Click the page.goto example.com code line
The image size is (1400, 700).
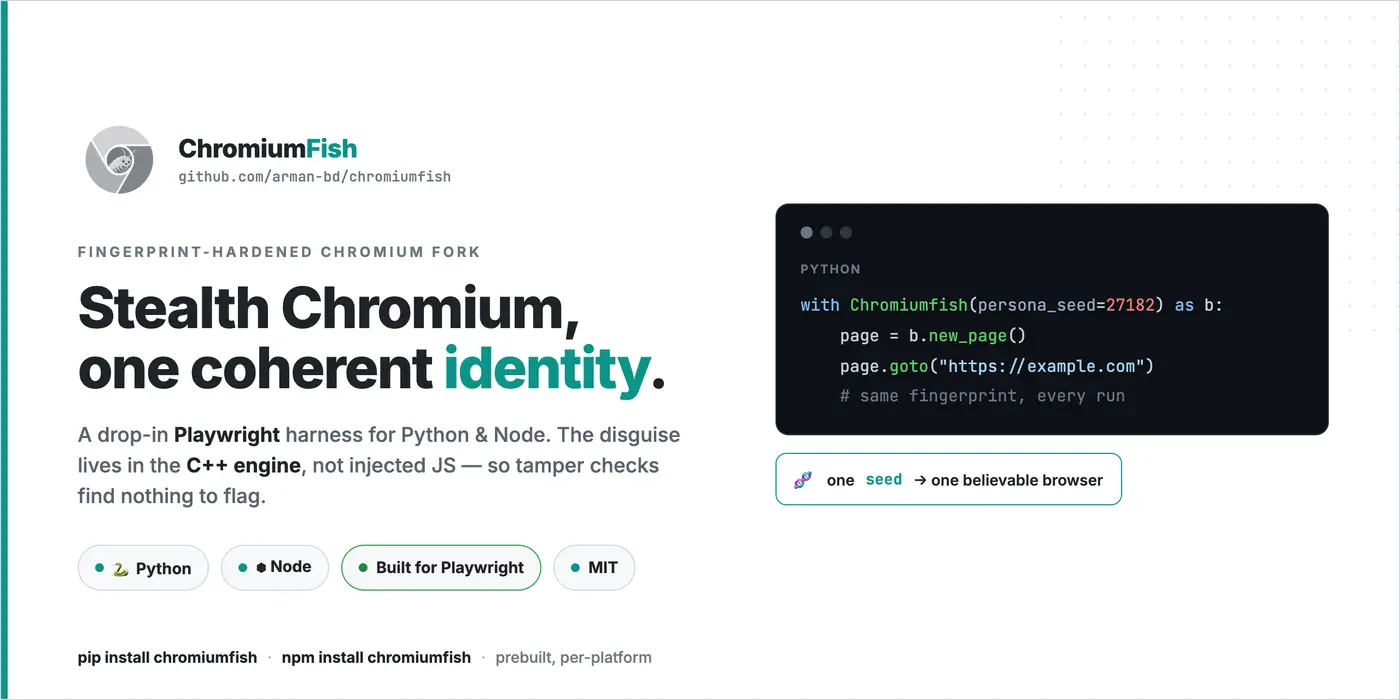(x=997, y=366)
